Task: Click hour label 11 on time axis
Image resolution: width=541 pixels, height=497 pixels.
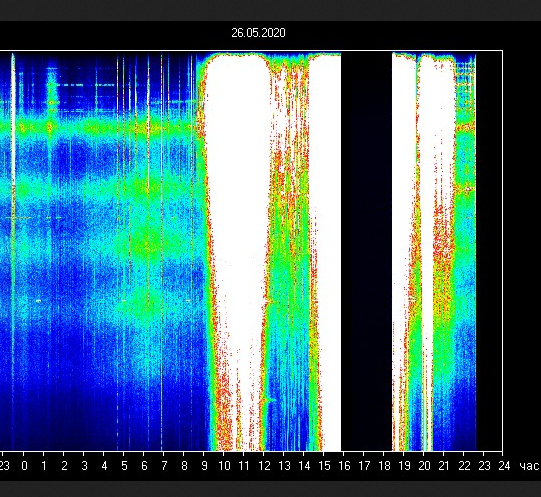Action: click(244, 466)
